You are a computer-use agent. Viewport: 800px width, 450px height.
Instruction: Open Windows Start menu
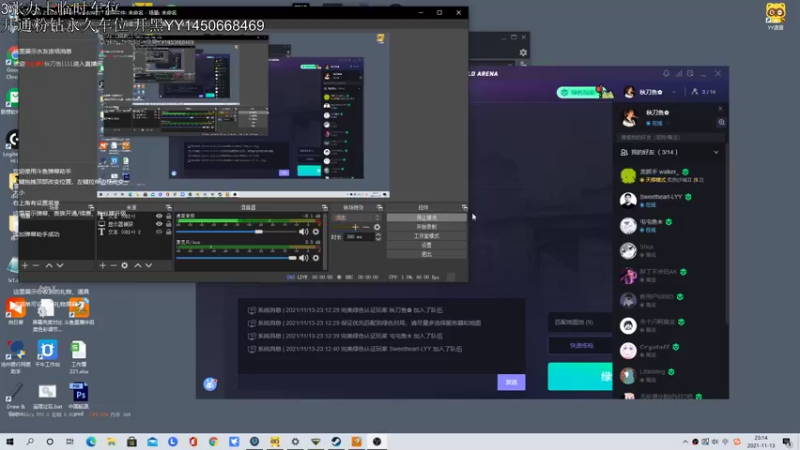coord(10,442)
